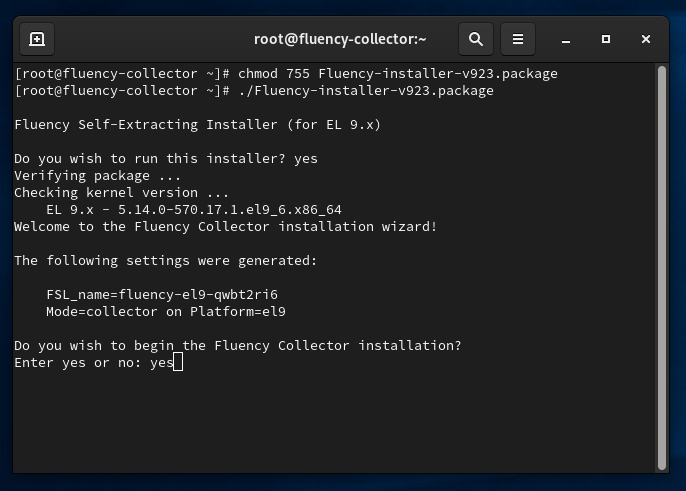The height and width of the screenshot is (491, 686).
Task: Open the hamburger main menu
Action: click(x=518, y=39)
